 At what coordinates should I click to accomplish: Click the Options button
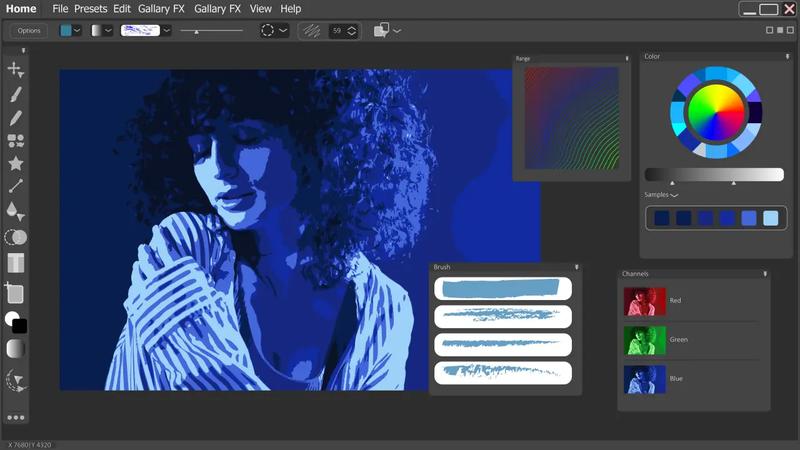point(29,31)
